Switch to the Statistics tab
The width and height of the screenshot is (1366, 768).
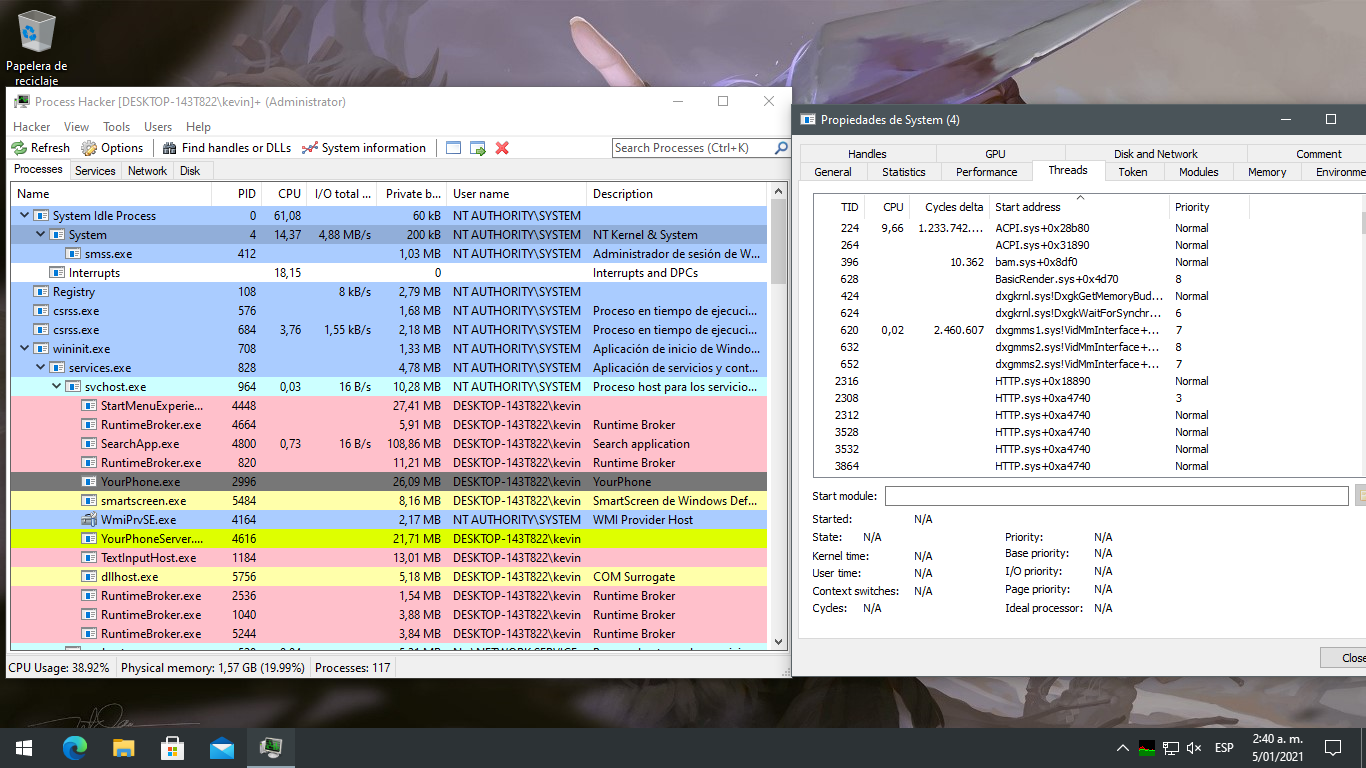(904, 172)
